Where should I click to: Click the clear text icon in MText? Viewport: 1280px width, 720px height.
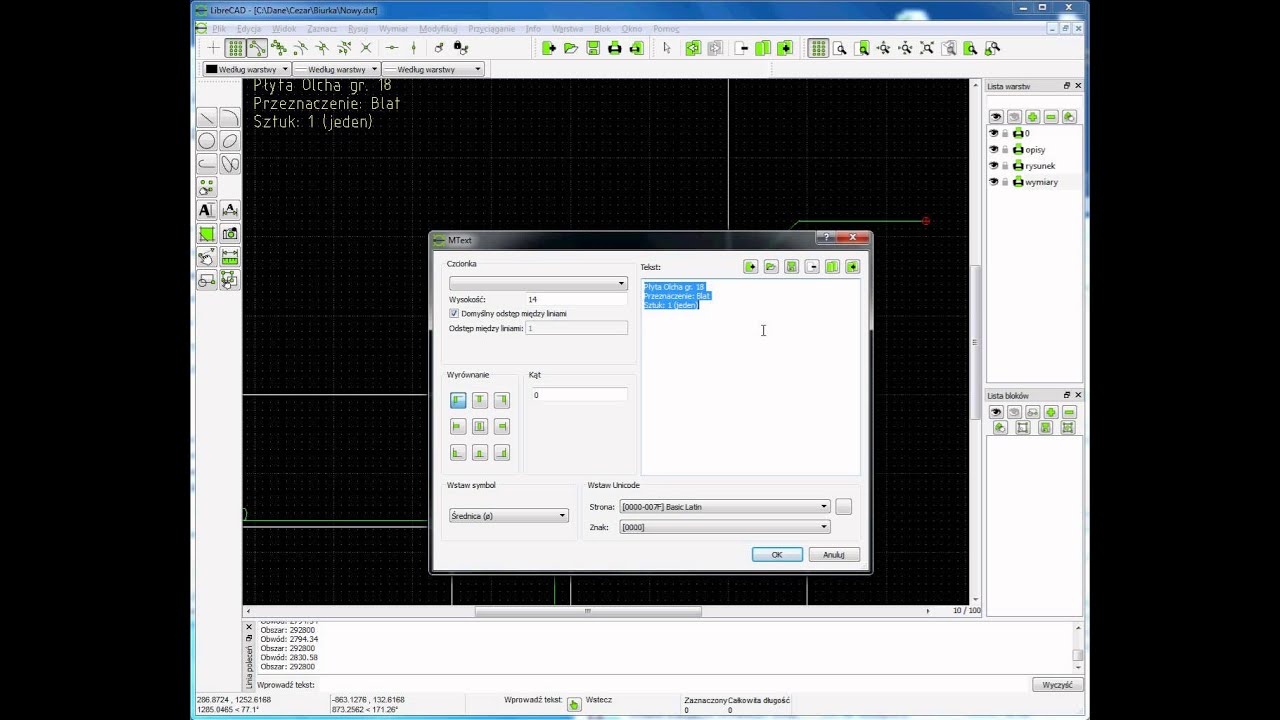pos(751,267)
